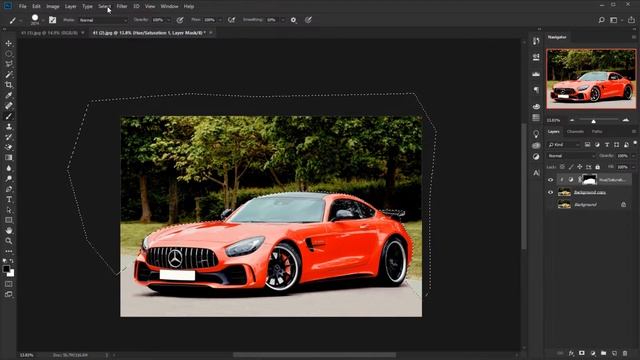The width and height of the screenshot is (640, 360).
Task: Select the Hand tool
Action: [x=9, y=231]
